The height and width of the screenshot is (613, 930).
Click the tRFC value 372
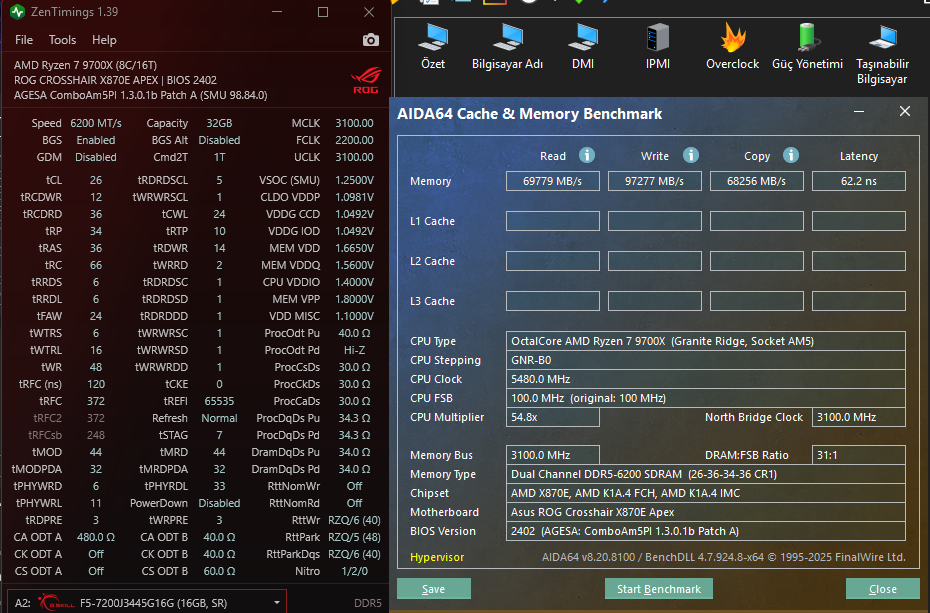point(95,401)
